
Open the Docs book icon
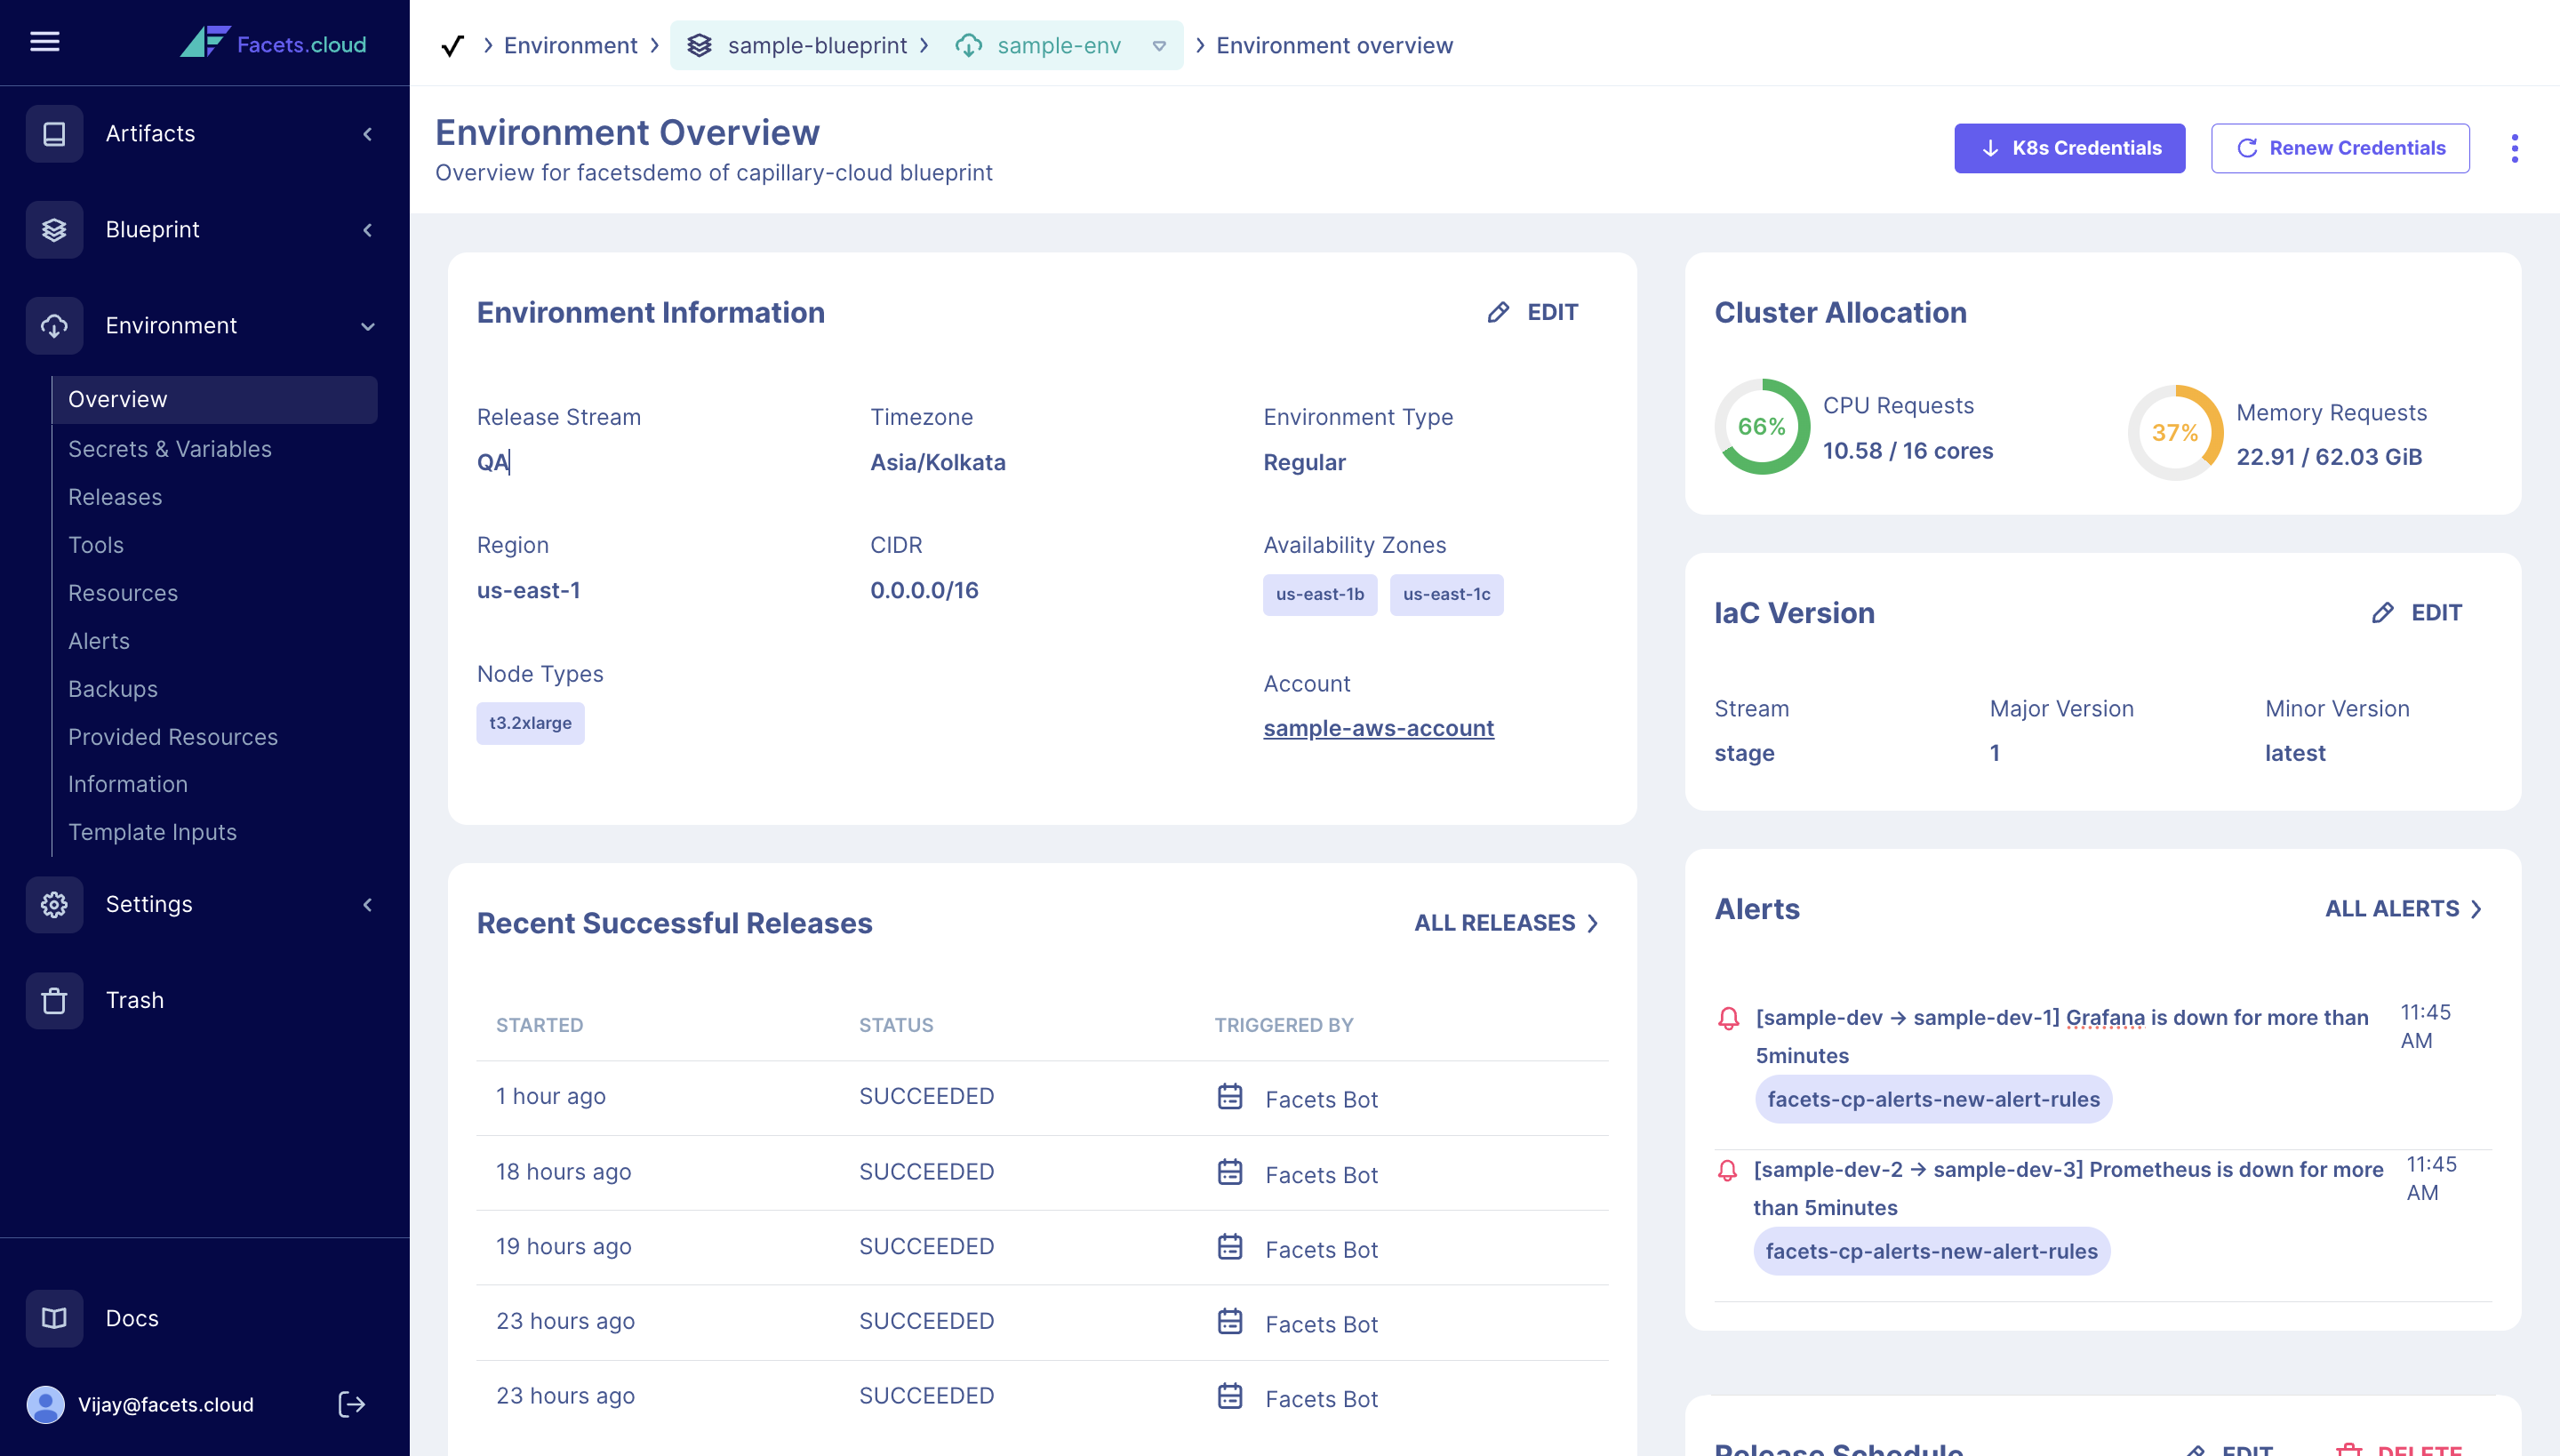coord(54,1318)
